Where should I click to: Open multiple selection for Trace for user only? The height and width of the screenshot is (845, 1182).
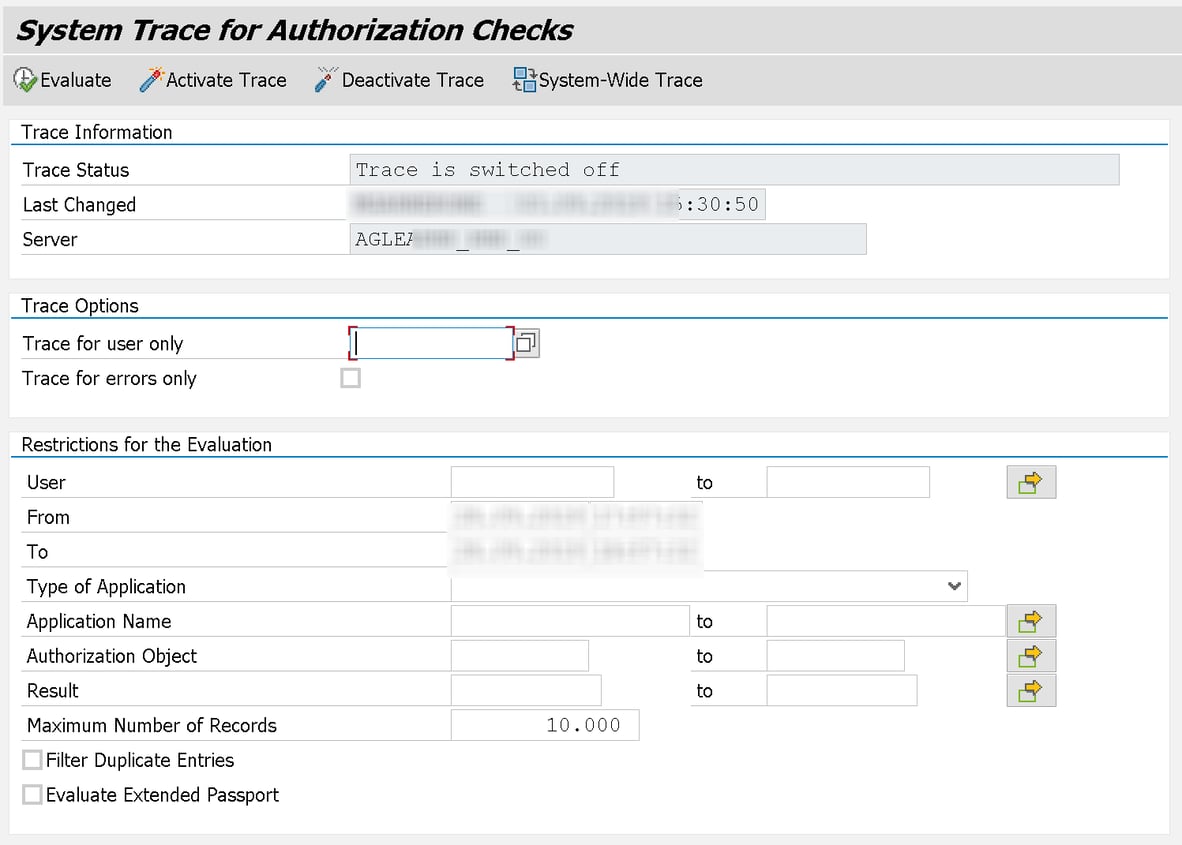527,342
